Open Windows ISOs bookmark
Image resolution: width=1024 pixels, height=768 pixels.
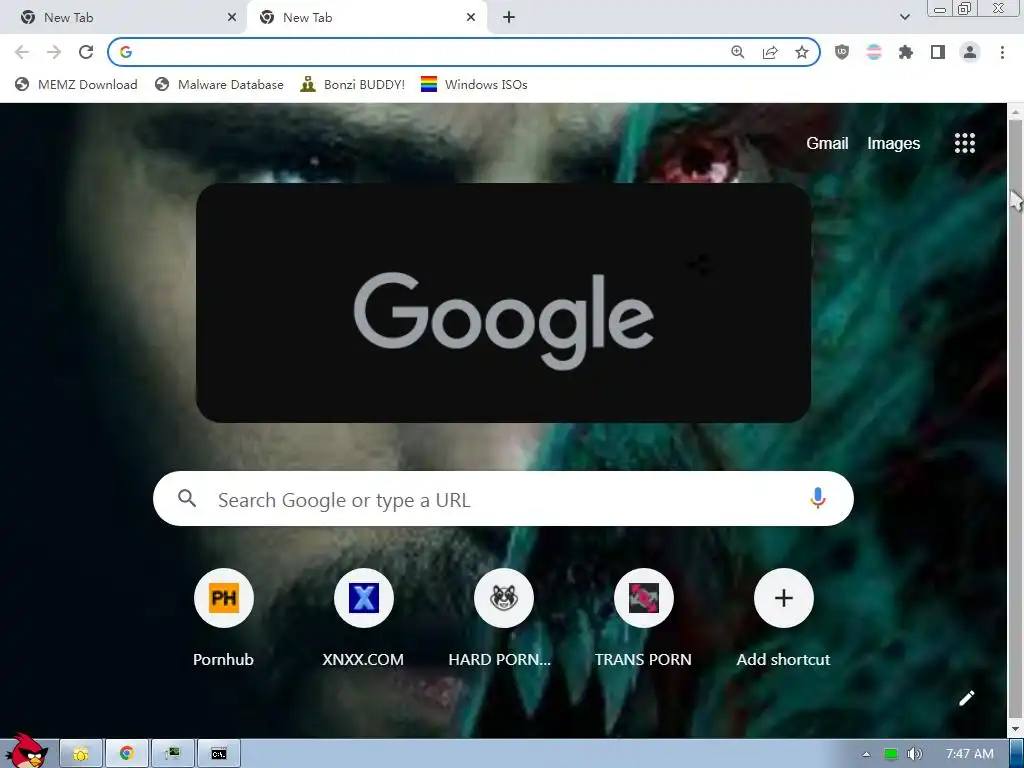(474, 84)
